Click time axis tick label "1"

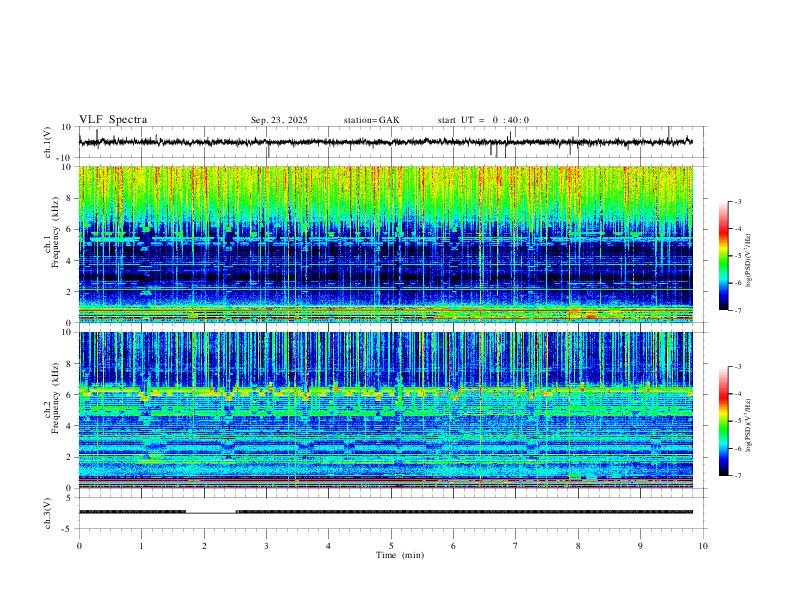coord(141,546)
